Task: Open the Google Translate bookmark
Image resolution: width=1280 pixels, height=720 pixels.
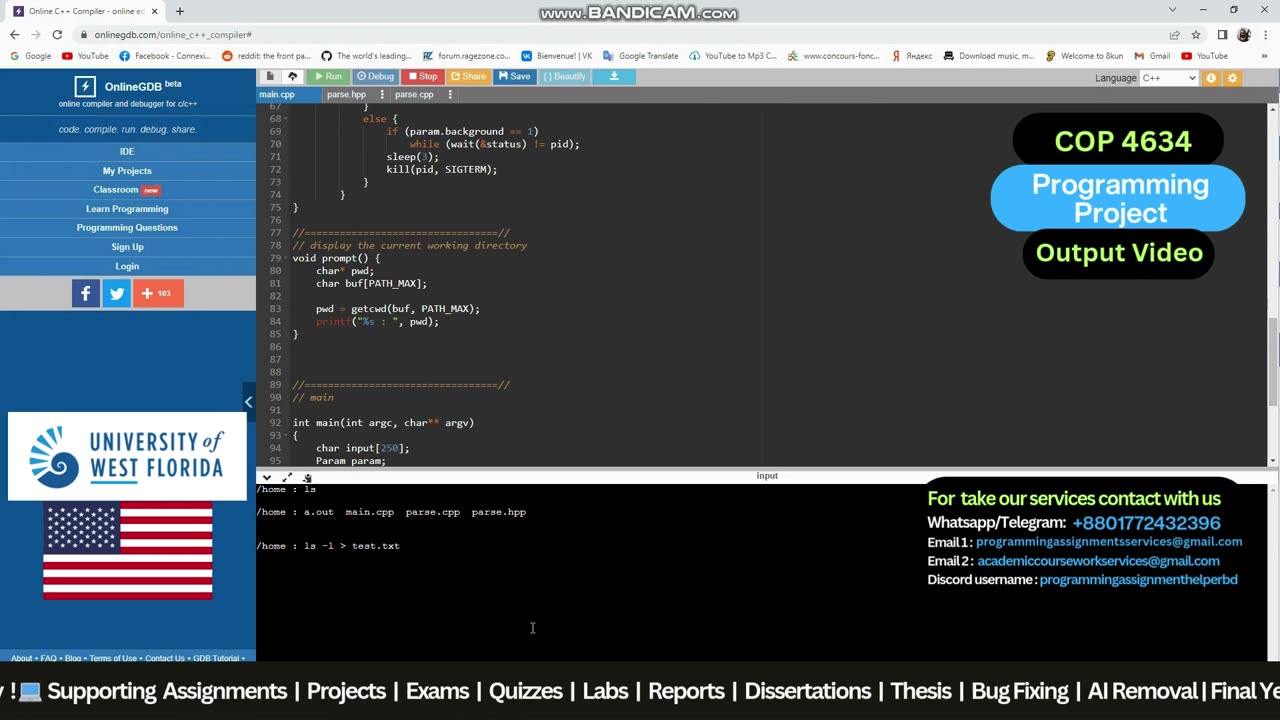Action: pyautogui.click(x=641, y=56)
